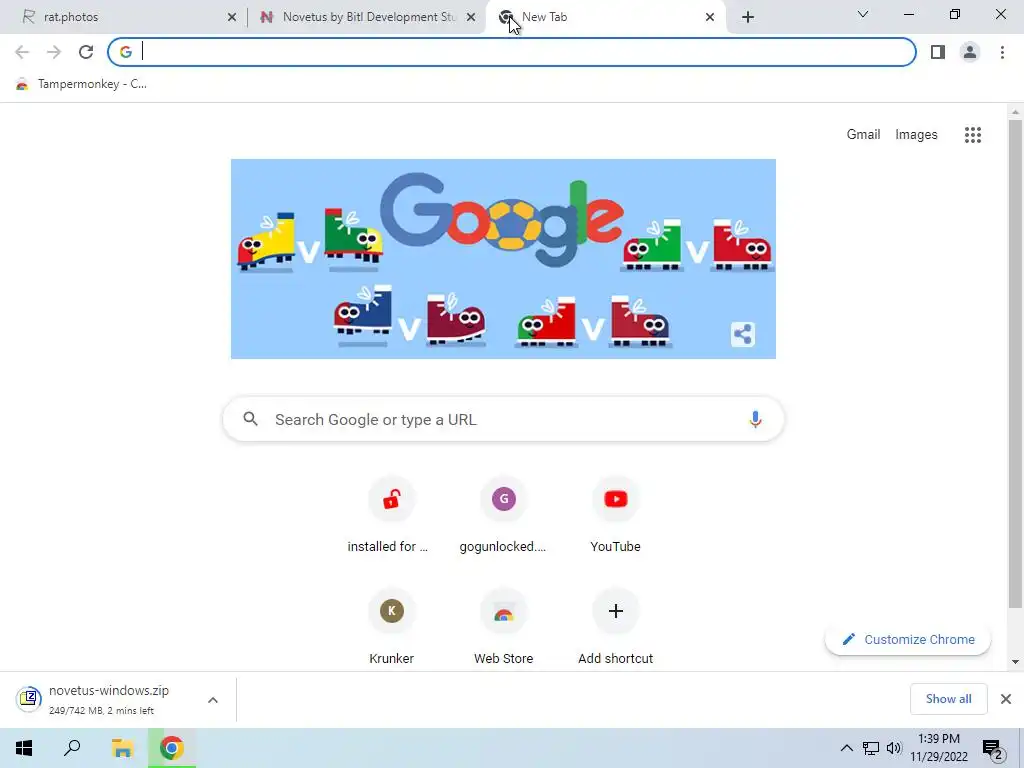Open network status tray icon
The image size is (1024, 768).
pyautogui.click(x=871, y=748)
